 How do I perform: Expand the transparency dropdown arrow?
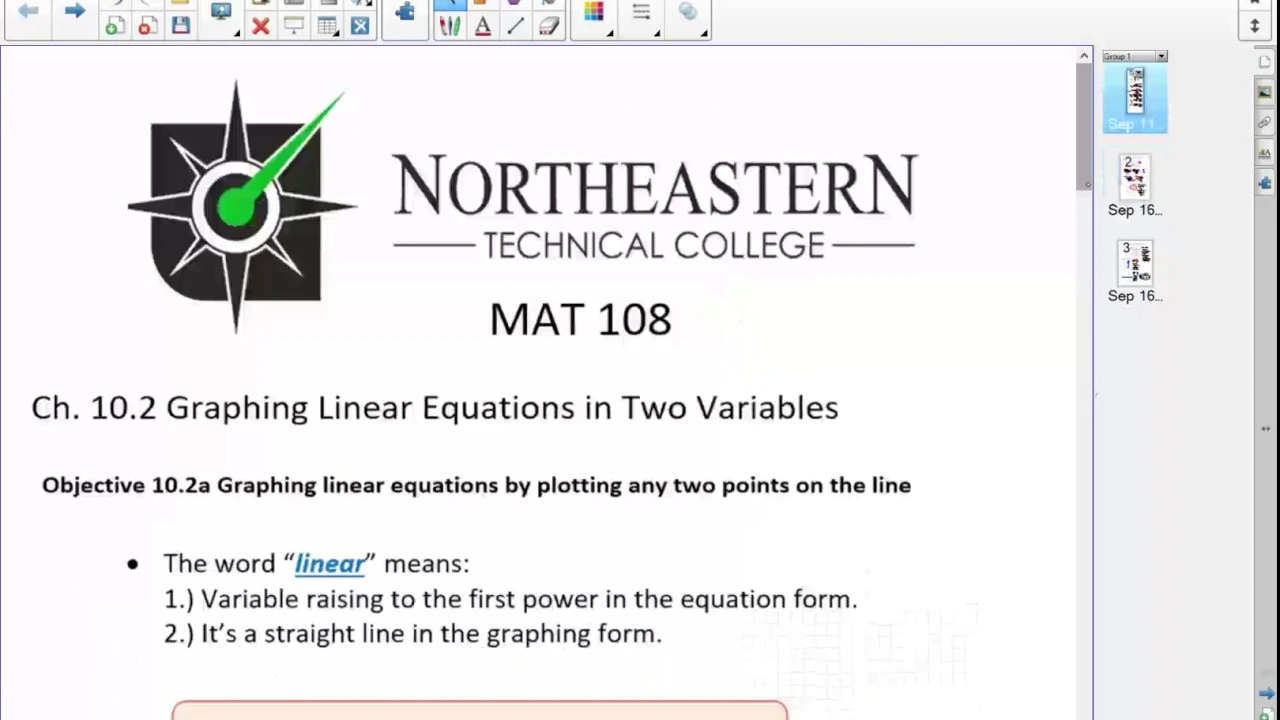[704, 33]
